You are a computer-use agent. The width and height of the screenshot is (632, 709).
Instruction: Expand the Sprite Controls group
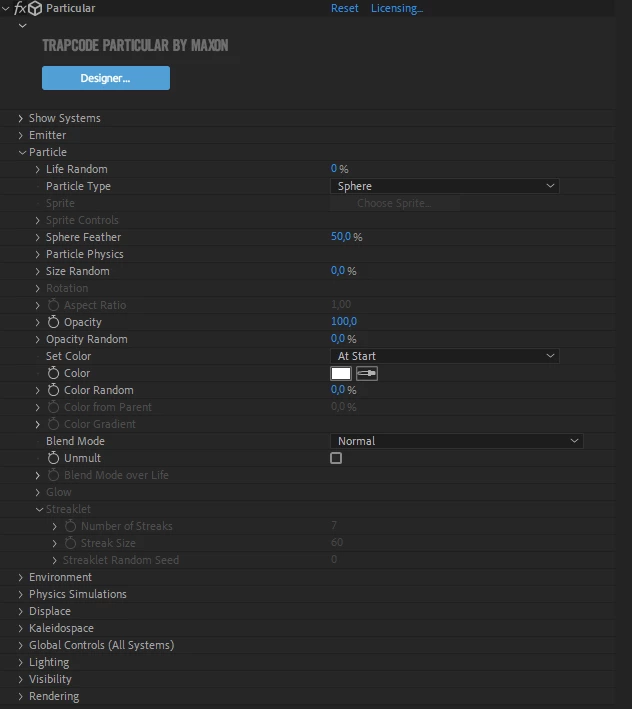pyautogui.click(x=38, y=220)
